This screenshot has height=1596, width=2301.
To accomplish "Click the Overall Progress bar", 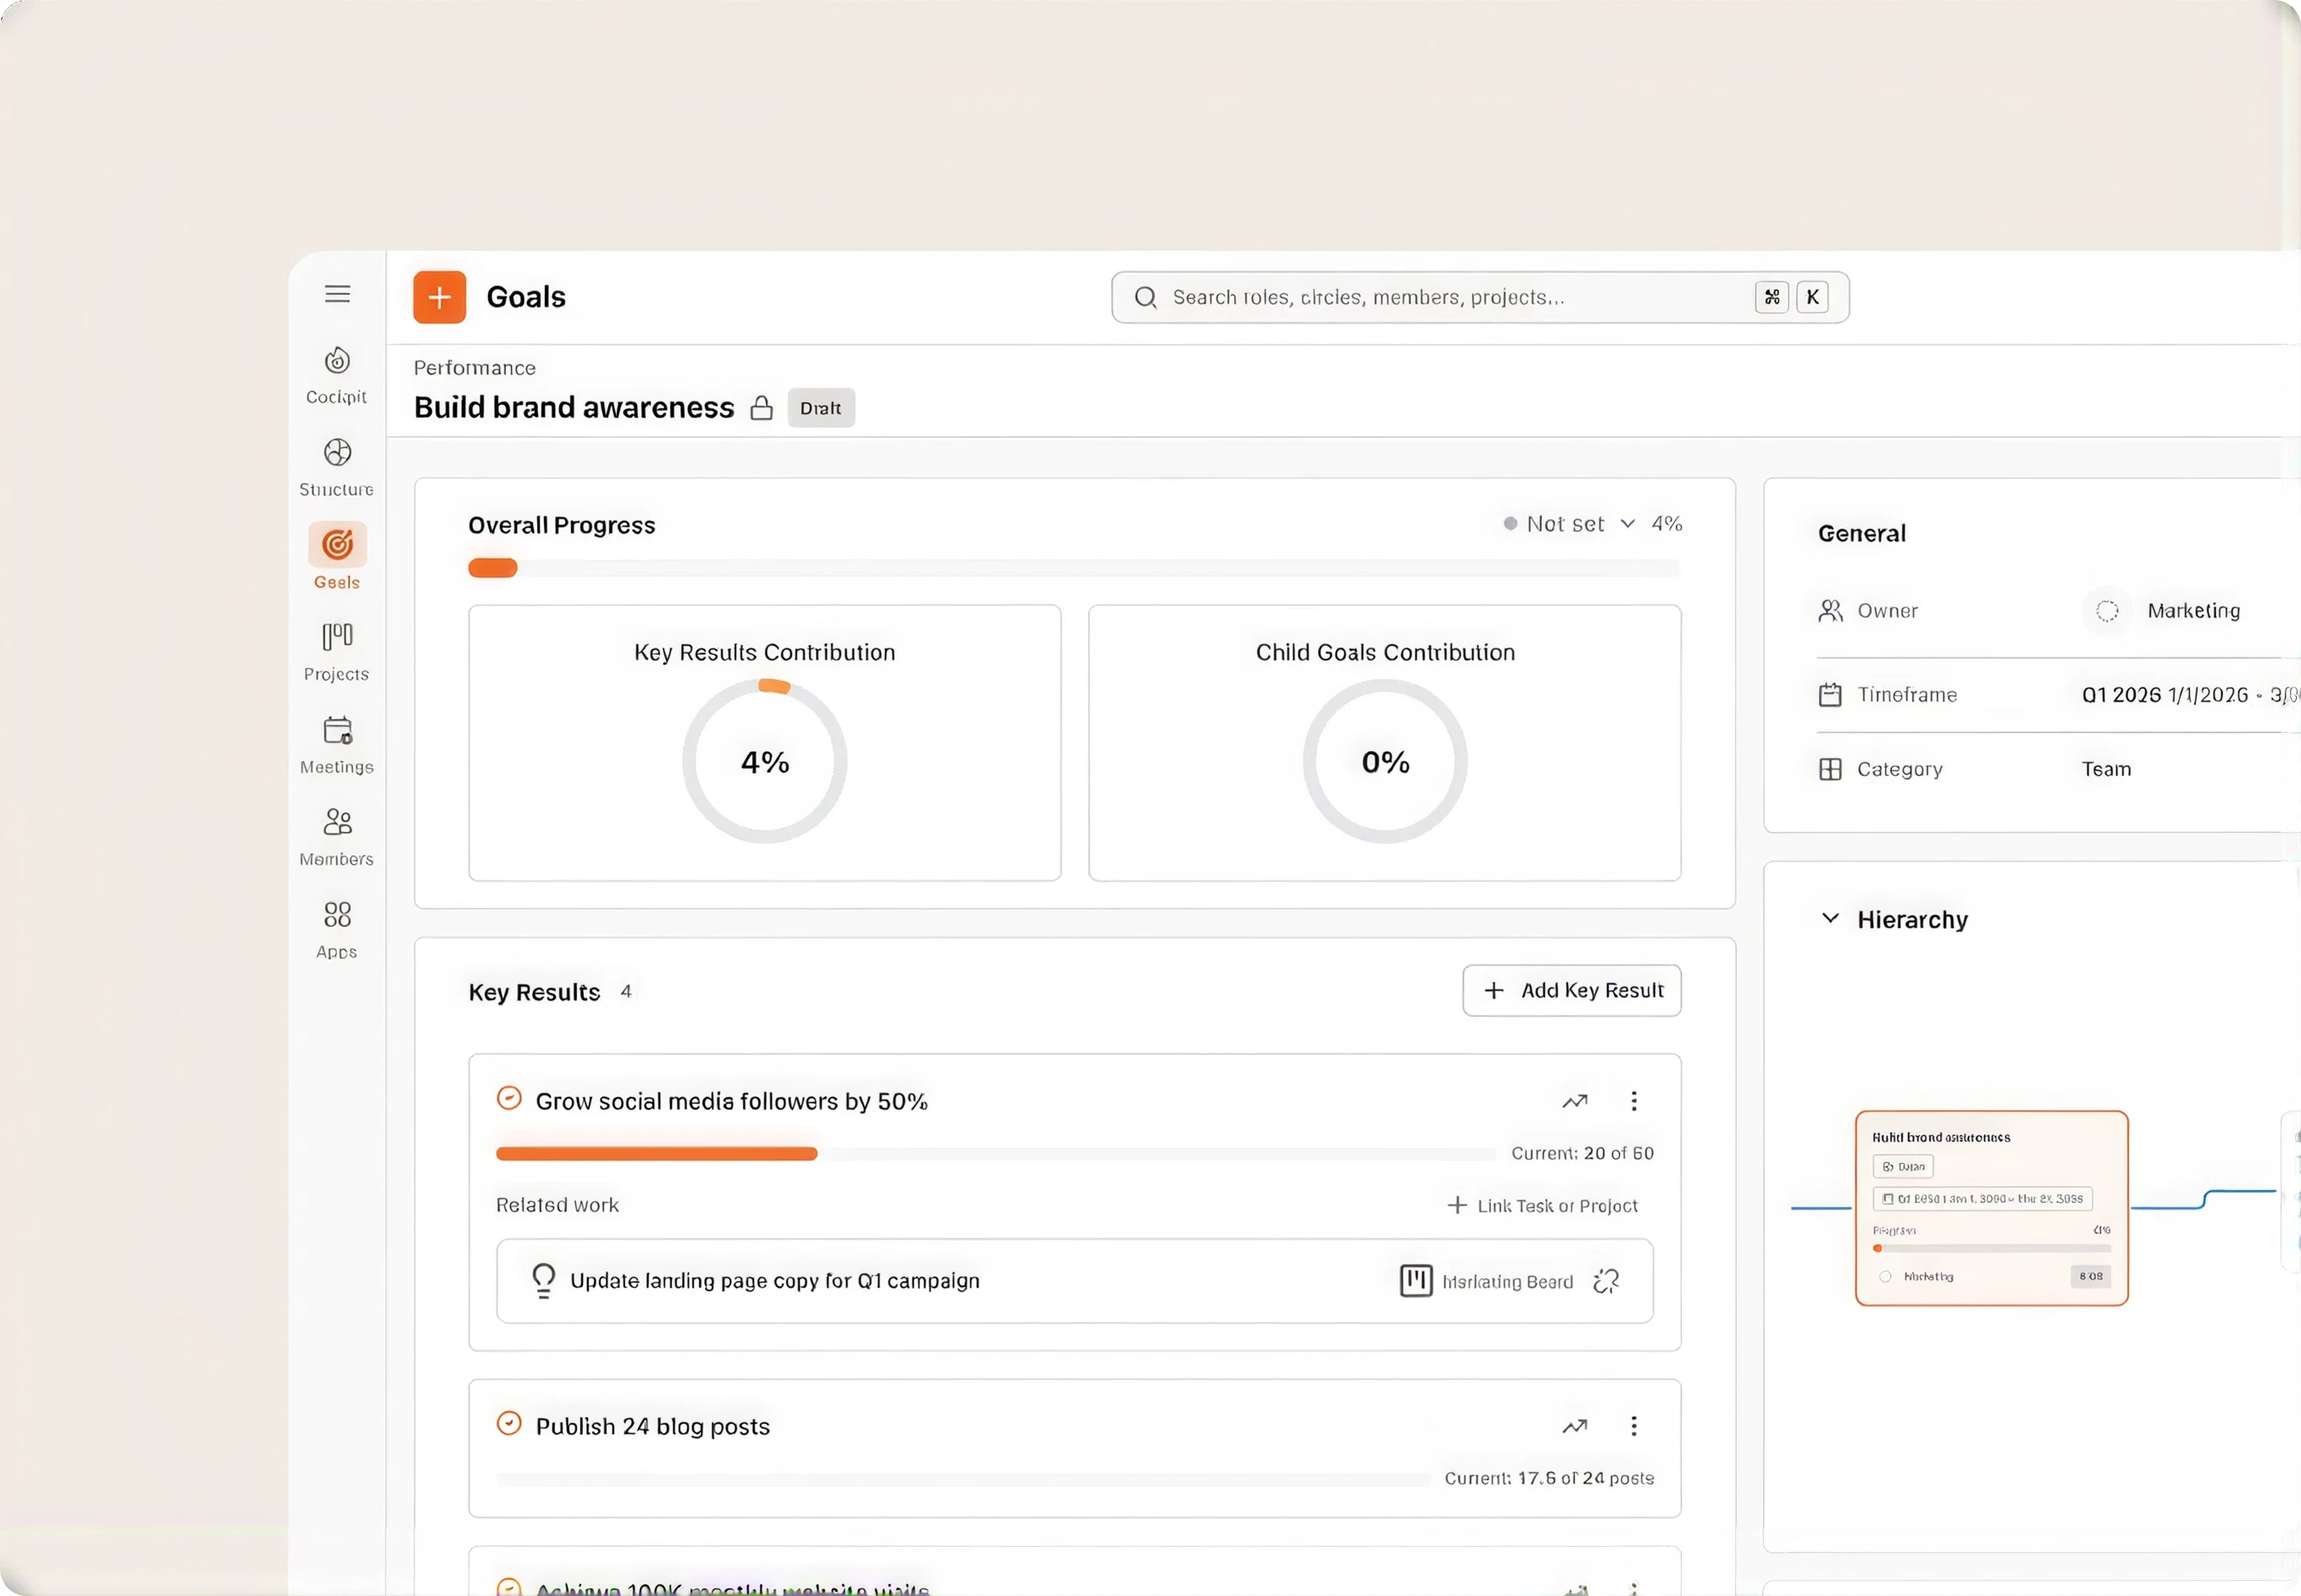I will pos(1074,568).
